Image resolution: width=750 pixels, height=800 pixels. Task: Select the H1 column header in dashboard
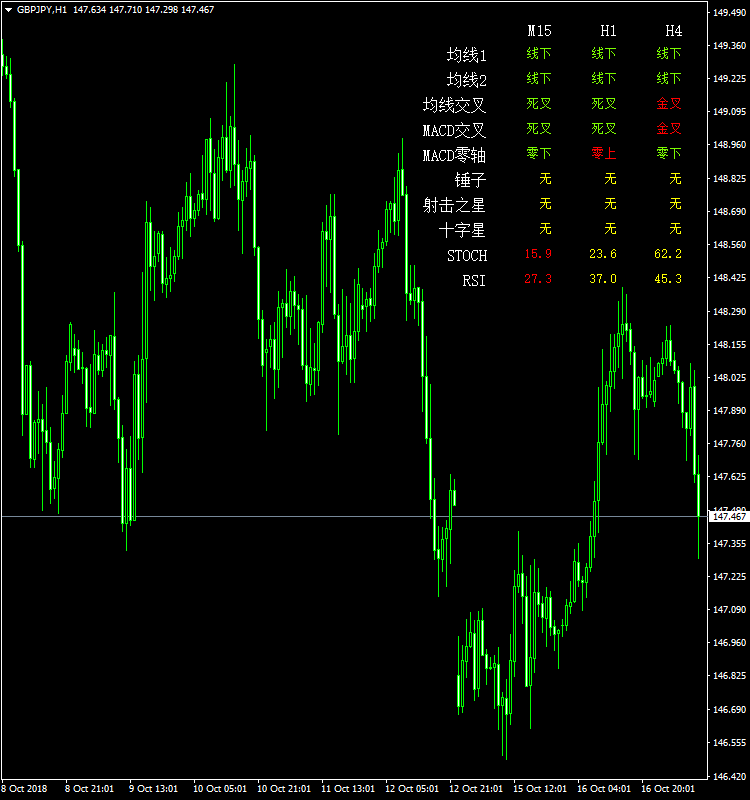pyautogui.click(x=608, y=31)
